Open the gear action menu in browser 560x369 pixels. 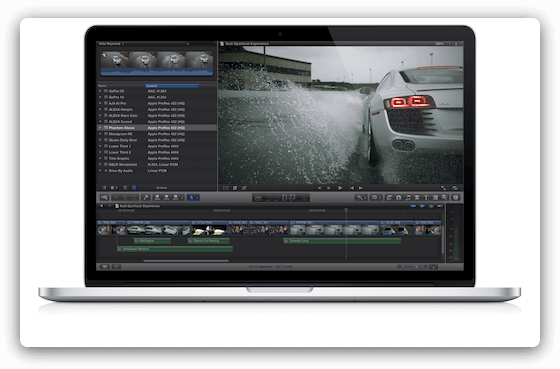[114, 188]
